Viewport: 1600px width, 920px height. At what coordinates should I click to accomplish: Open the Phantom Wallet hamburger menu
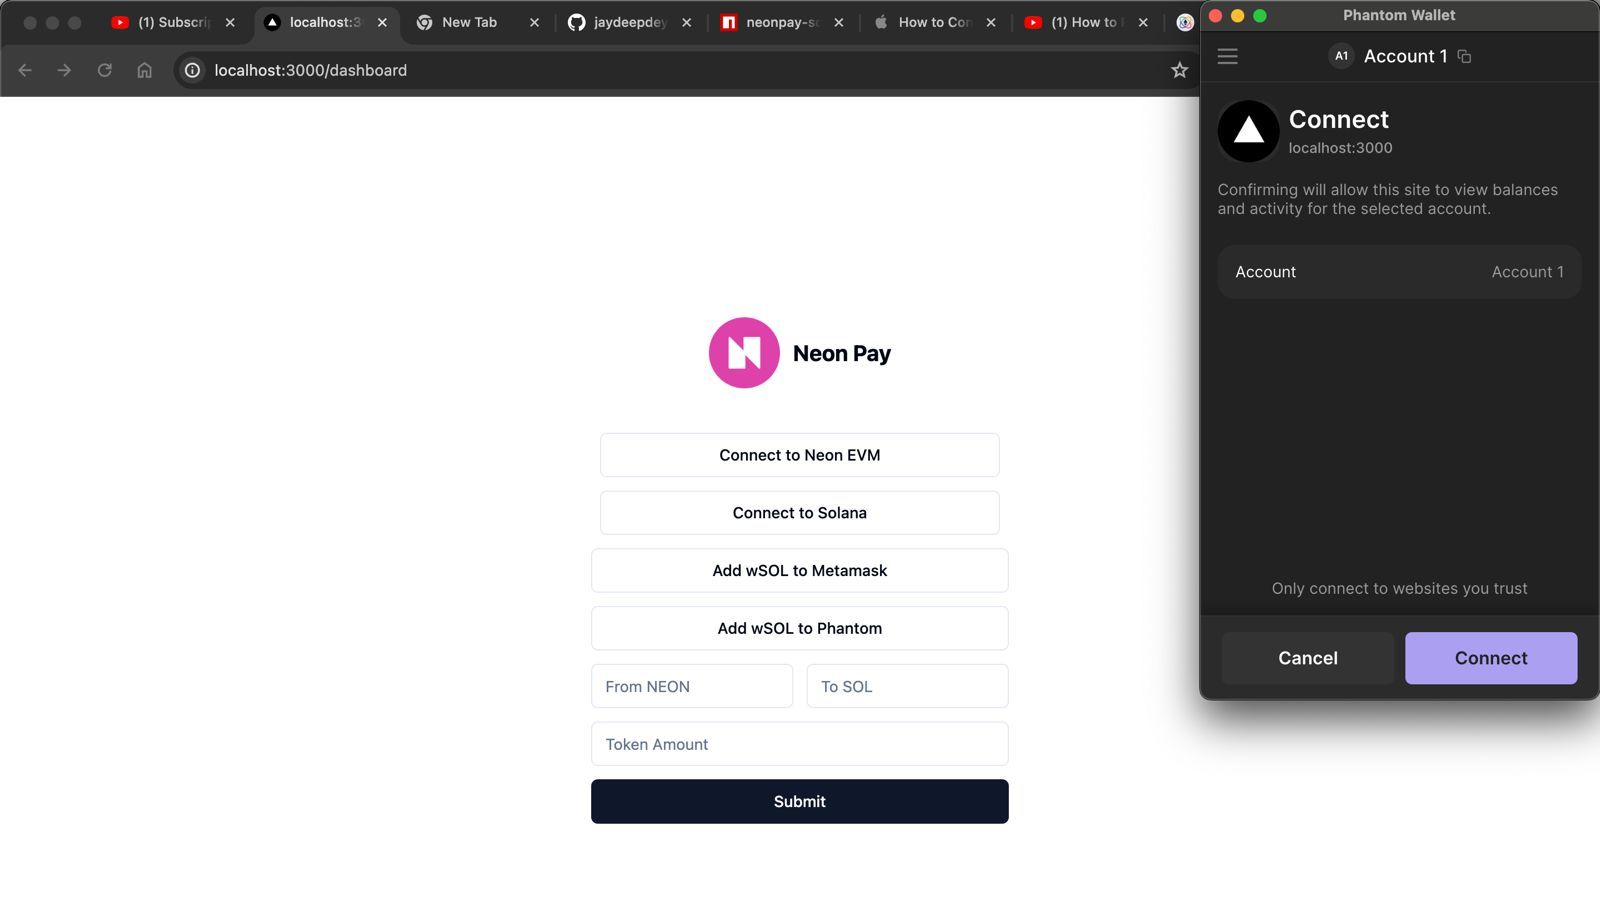[x=1227, y=57]
